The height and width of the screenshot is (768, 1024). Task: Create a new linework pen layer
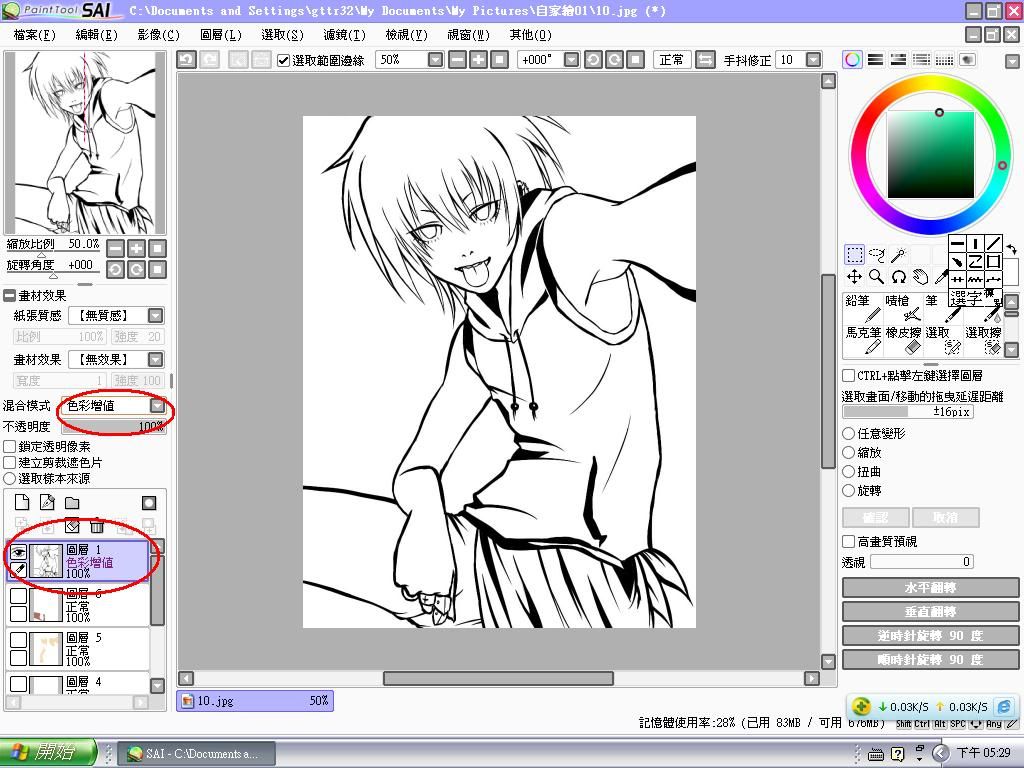pyautogui.click(x=47, y=502)
